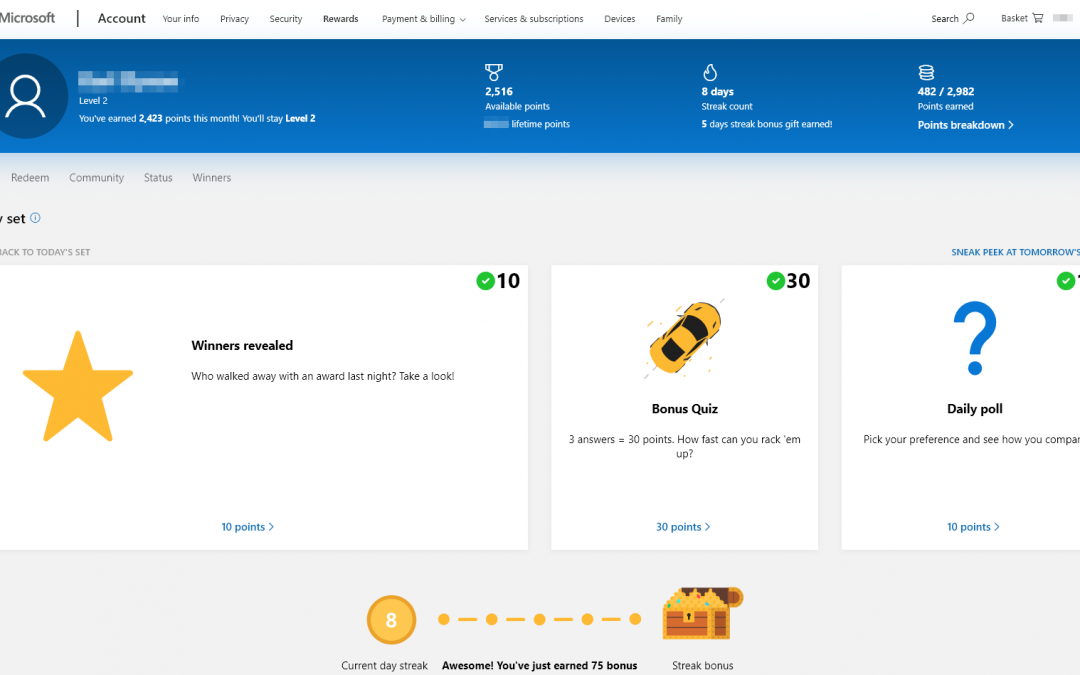Click the green checkmark on Daily poll card
1080x675 pixels.
(1066, 281)
